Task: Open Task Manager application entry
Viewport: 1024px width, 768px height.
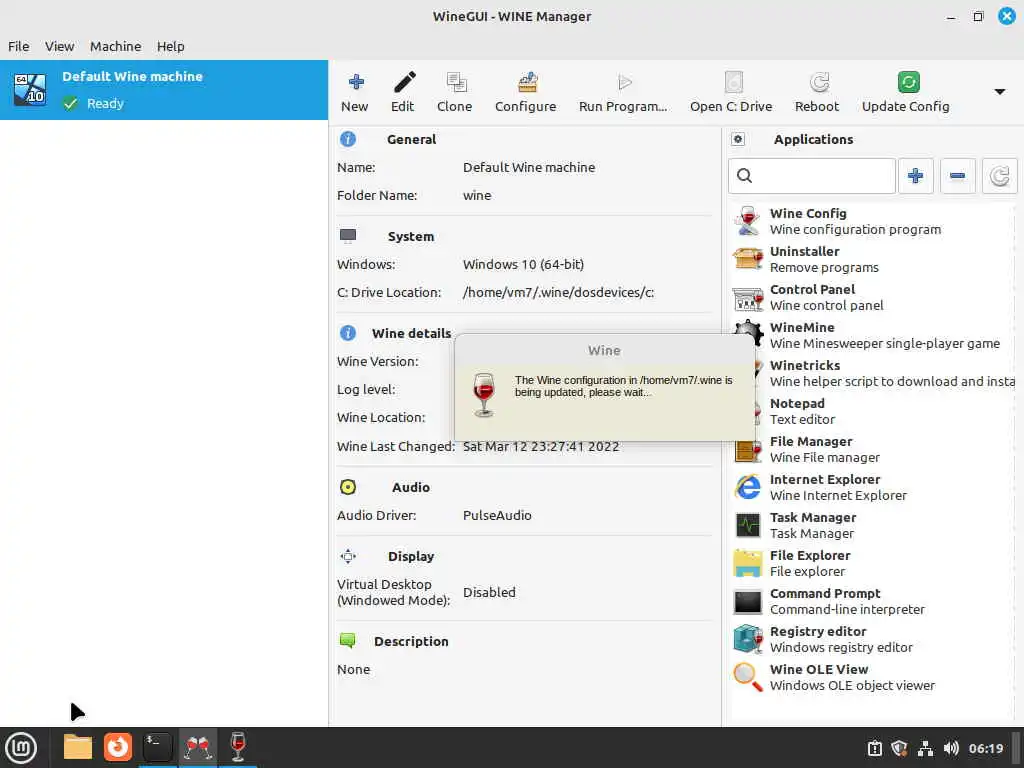Action: 872,525
